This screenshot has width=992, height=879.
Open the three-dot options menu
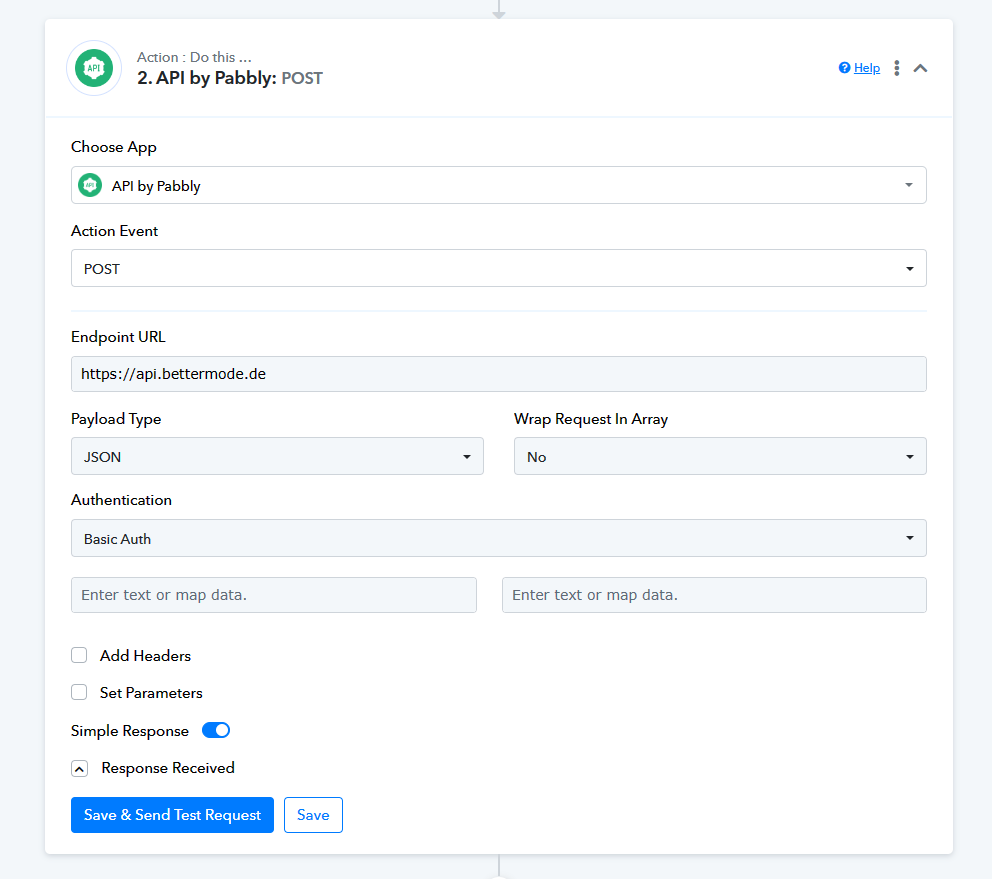point(896,68)
